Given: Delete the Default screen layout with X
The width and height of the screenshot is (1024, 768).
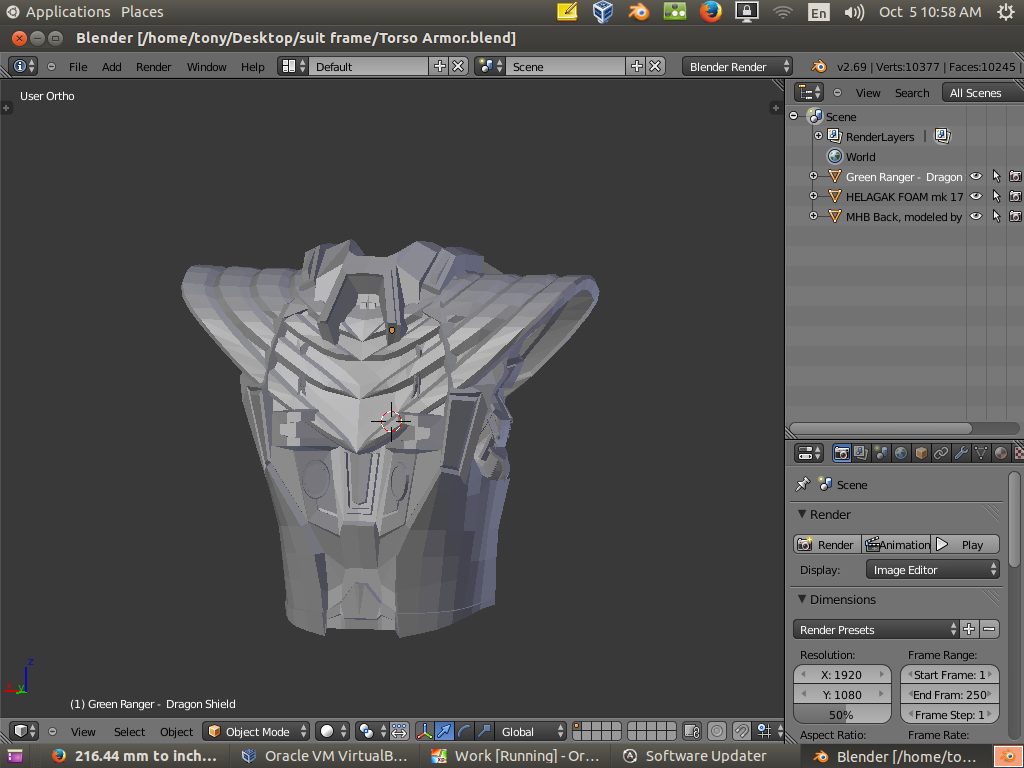Looking at the screenshot, I should [458, 67].
